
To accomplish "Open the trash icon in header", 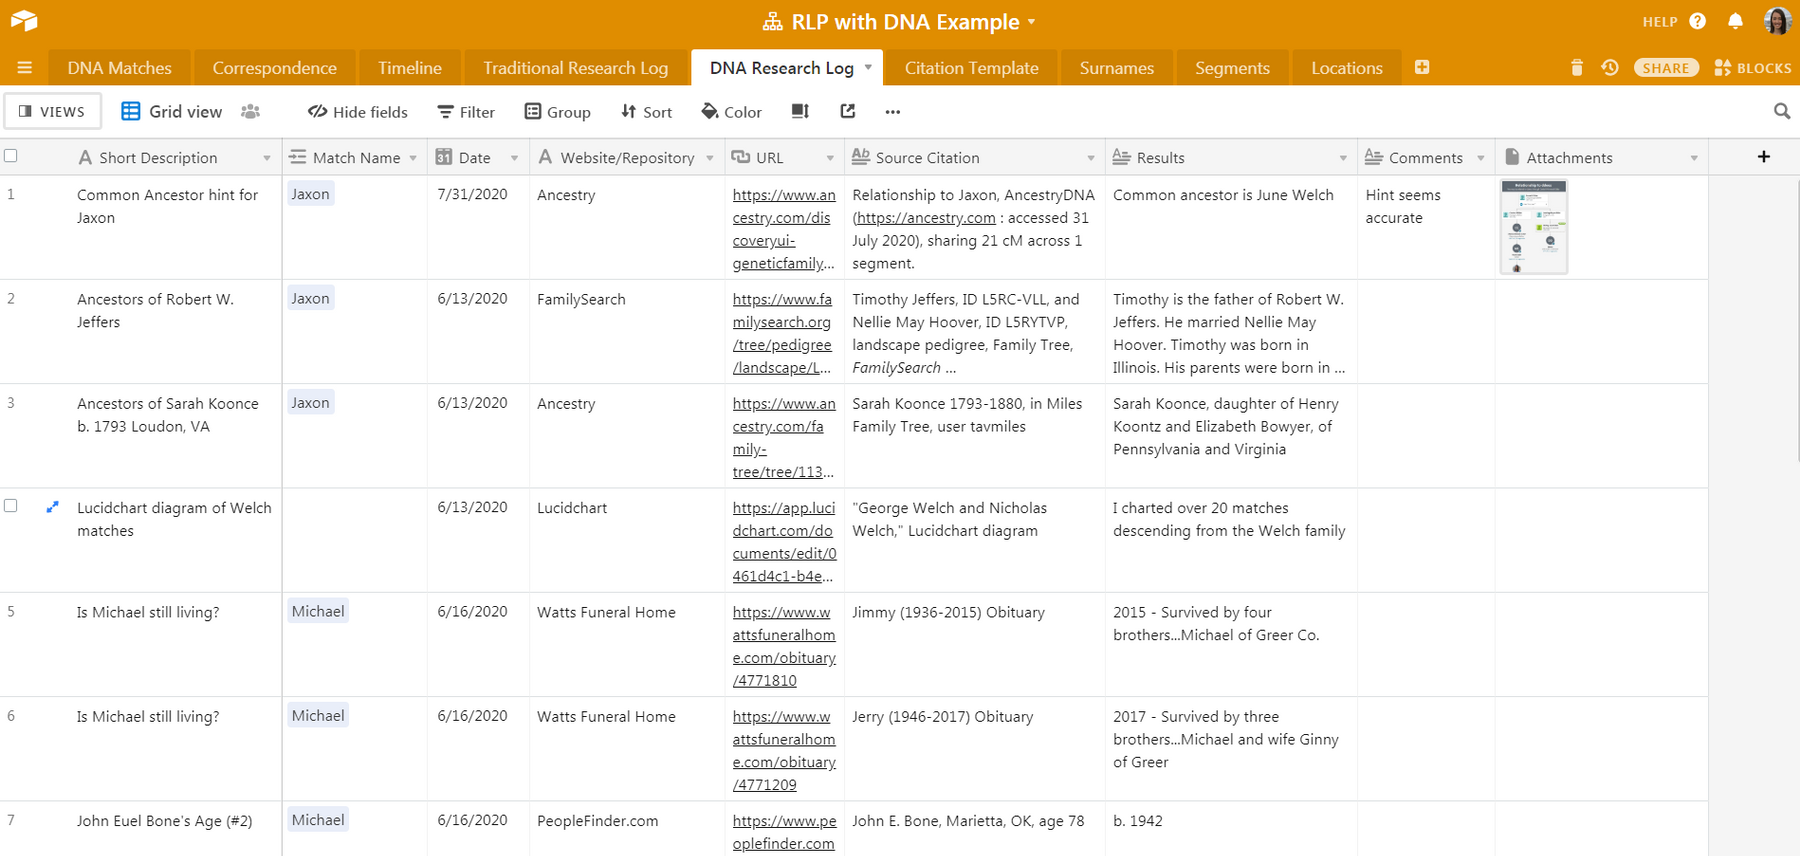I will coord(1577,68).
